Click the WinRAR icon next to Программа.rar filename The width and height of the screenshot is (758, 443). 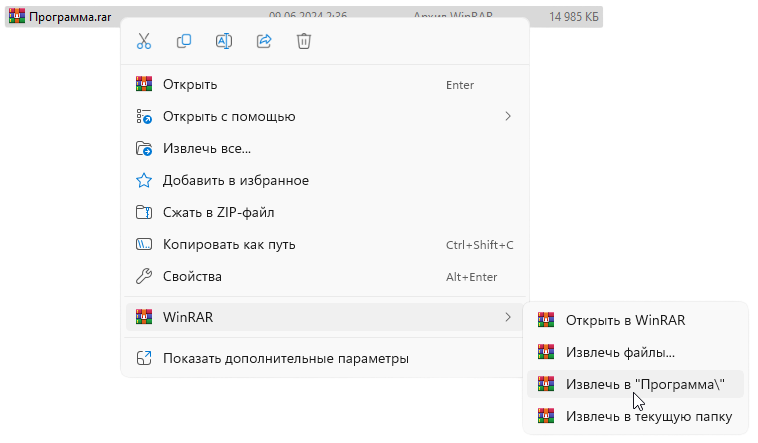(17, 16)
